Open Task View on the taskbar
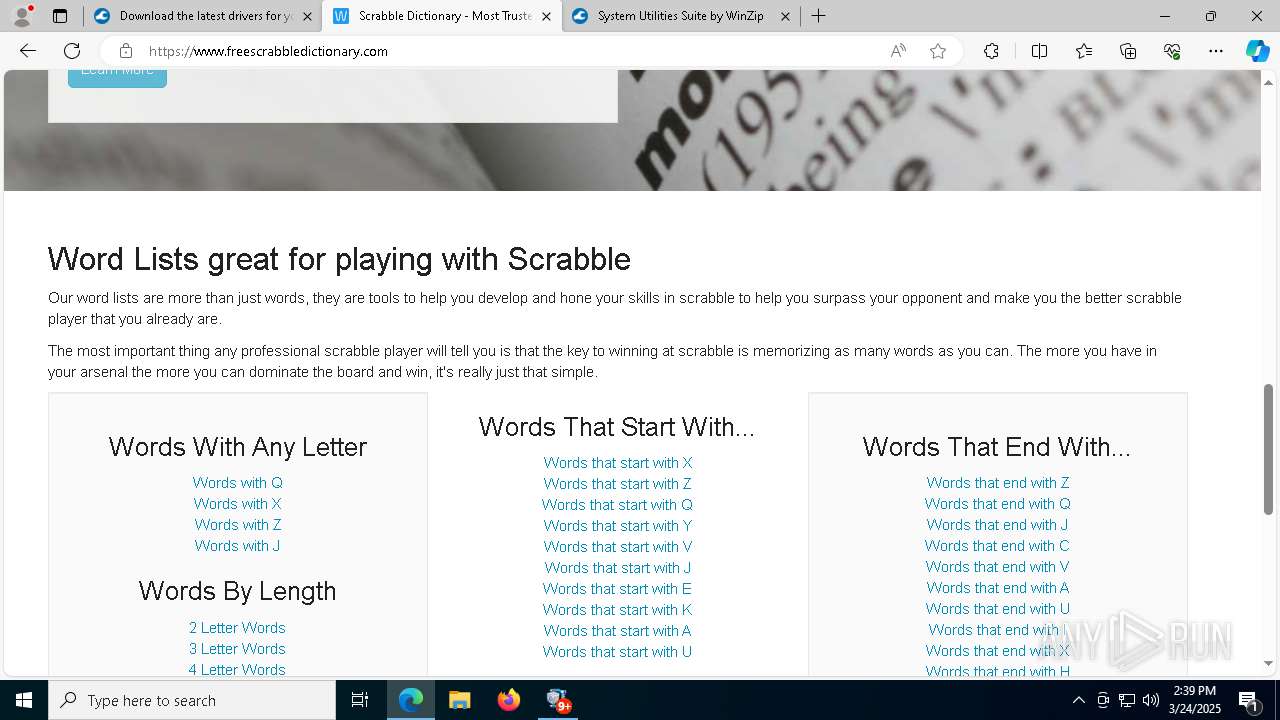Screen dimensions: 1280x720 point(360,700)
